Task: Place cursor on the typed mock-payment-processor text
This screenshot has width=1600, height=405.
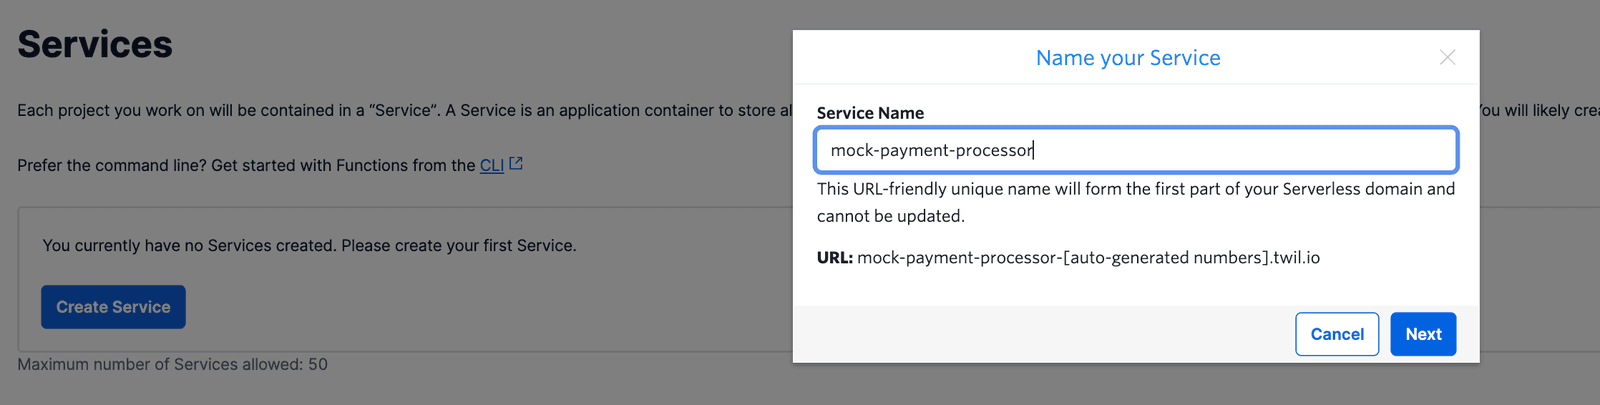Action: (x=931, y=150)
